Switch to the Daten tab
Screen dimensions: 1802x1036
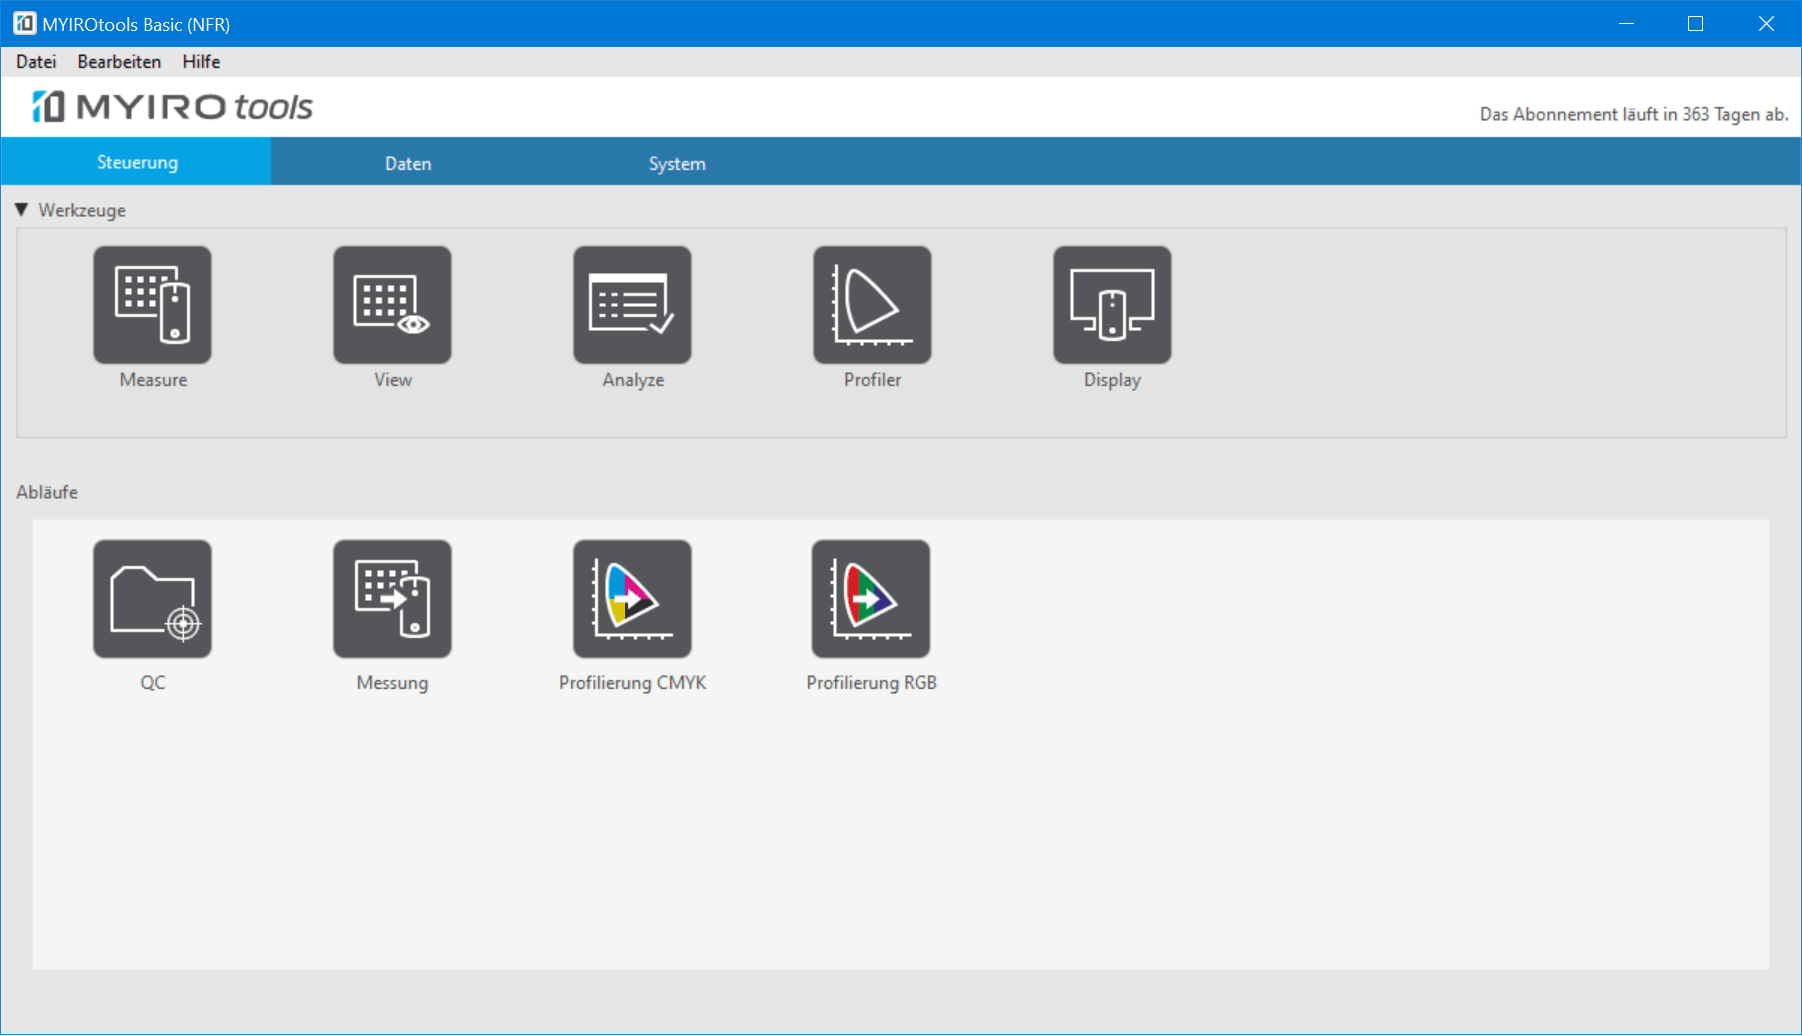[408, 163]
